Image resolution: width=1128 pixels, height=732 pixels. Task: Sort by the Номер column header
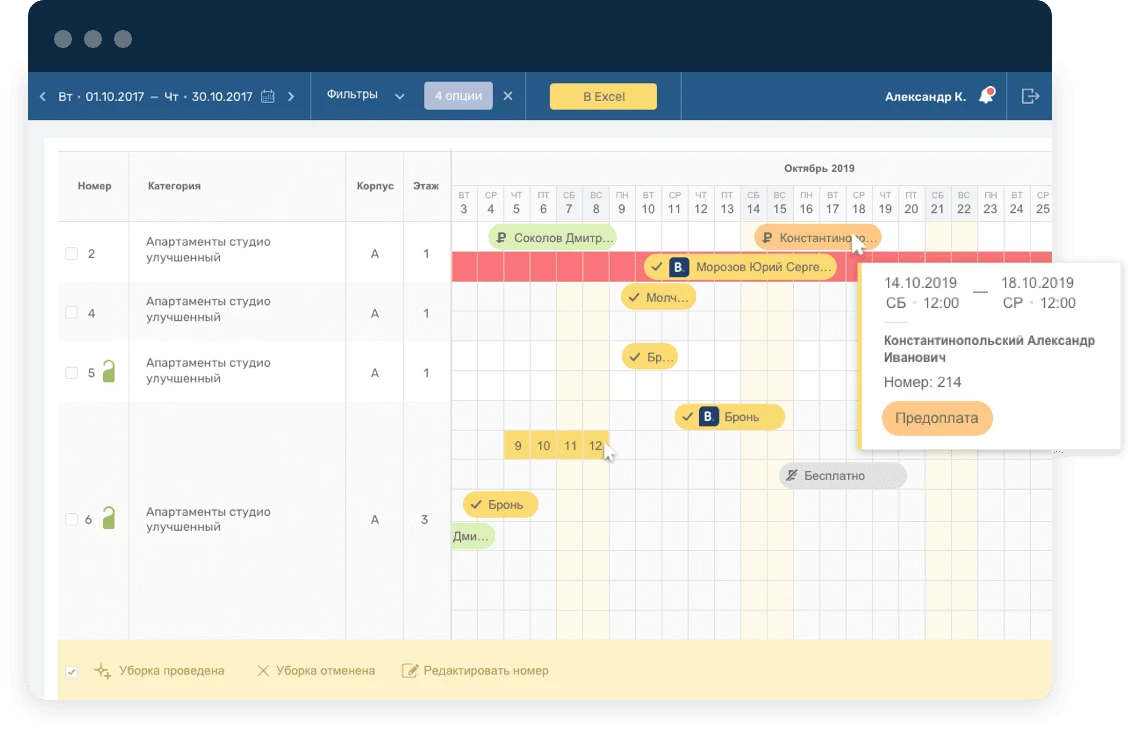[x=94, y=186]
